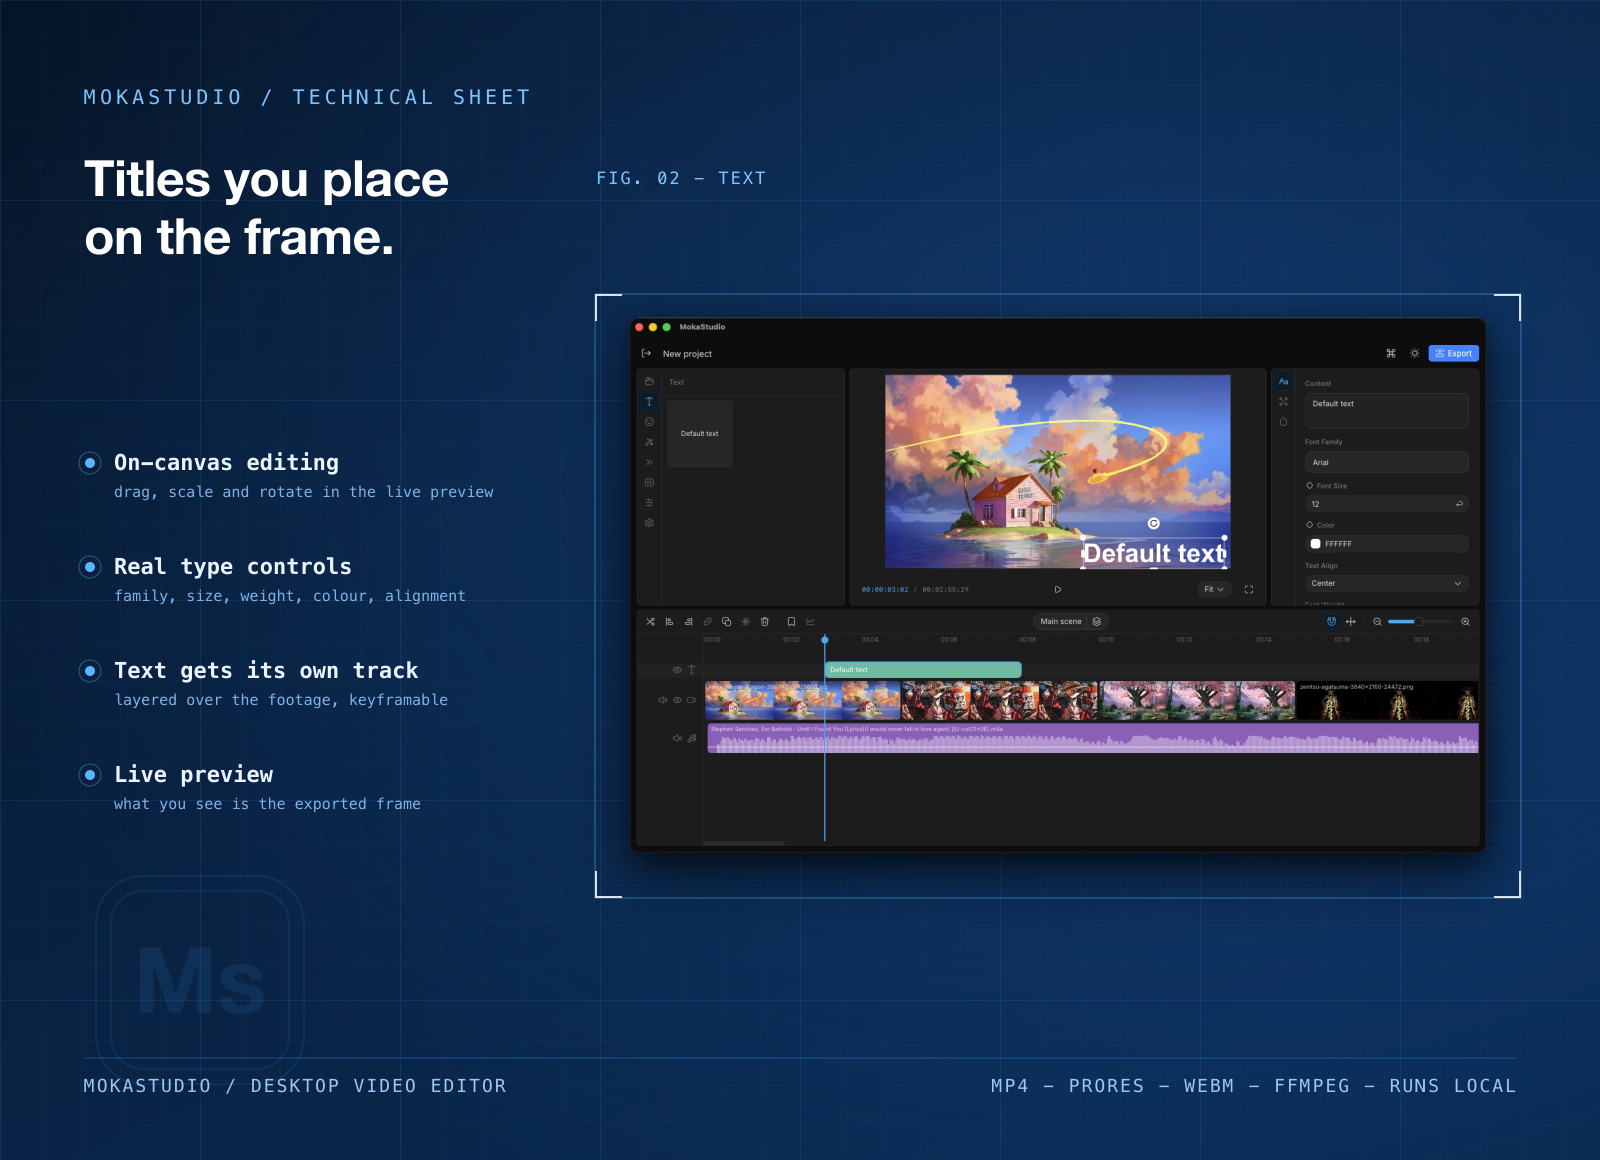1600x1160 pixels.
Task: Select the Text tool in sidebar
Action: (649, 401)
